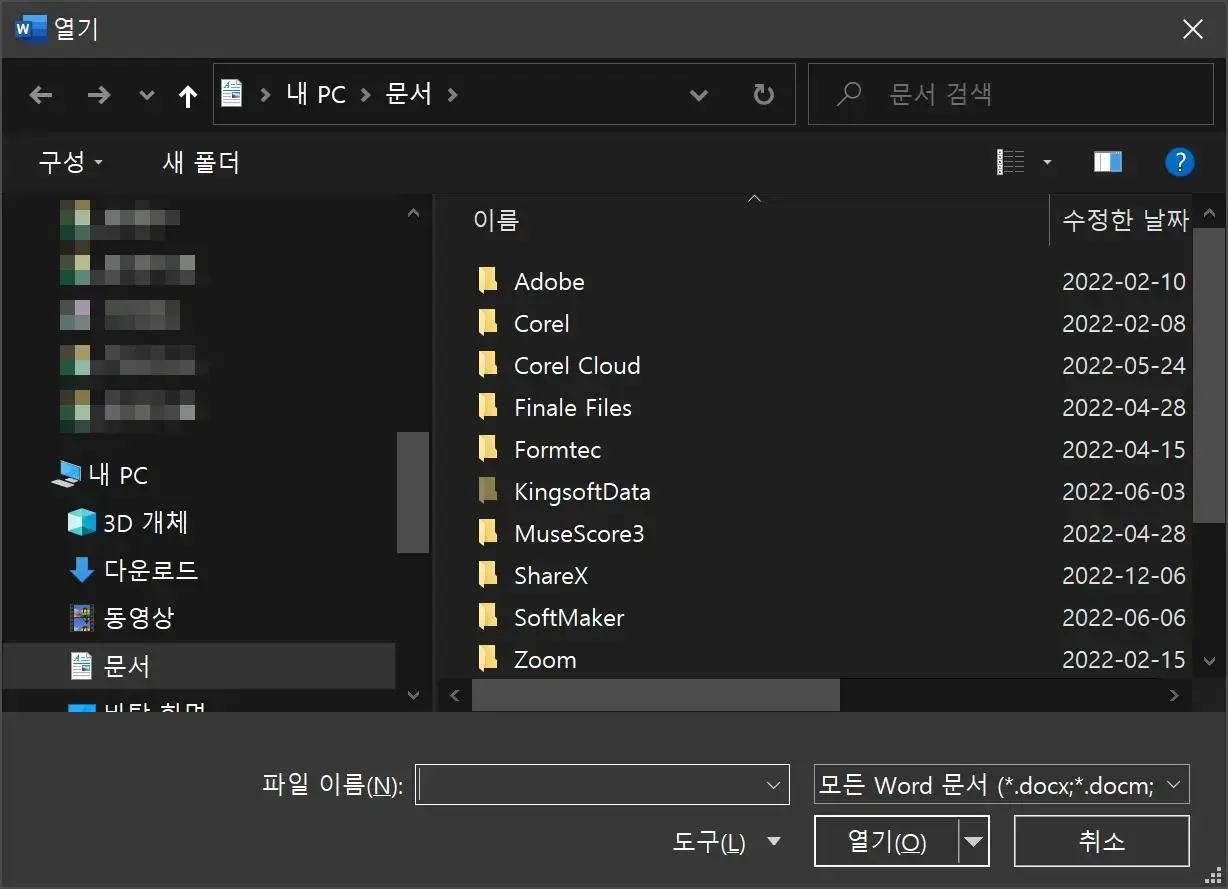This screenshot has width=1228, height=889.
Task: Select the Zoom folder
Action: click(545, 660)
